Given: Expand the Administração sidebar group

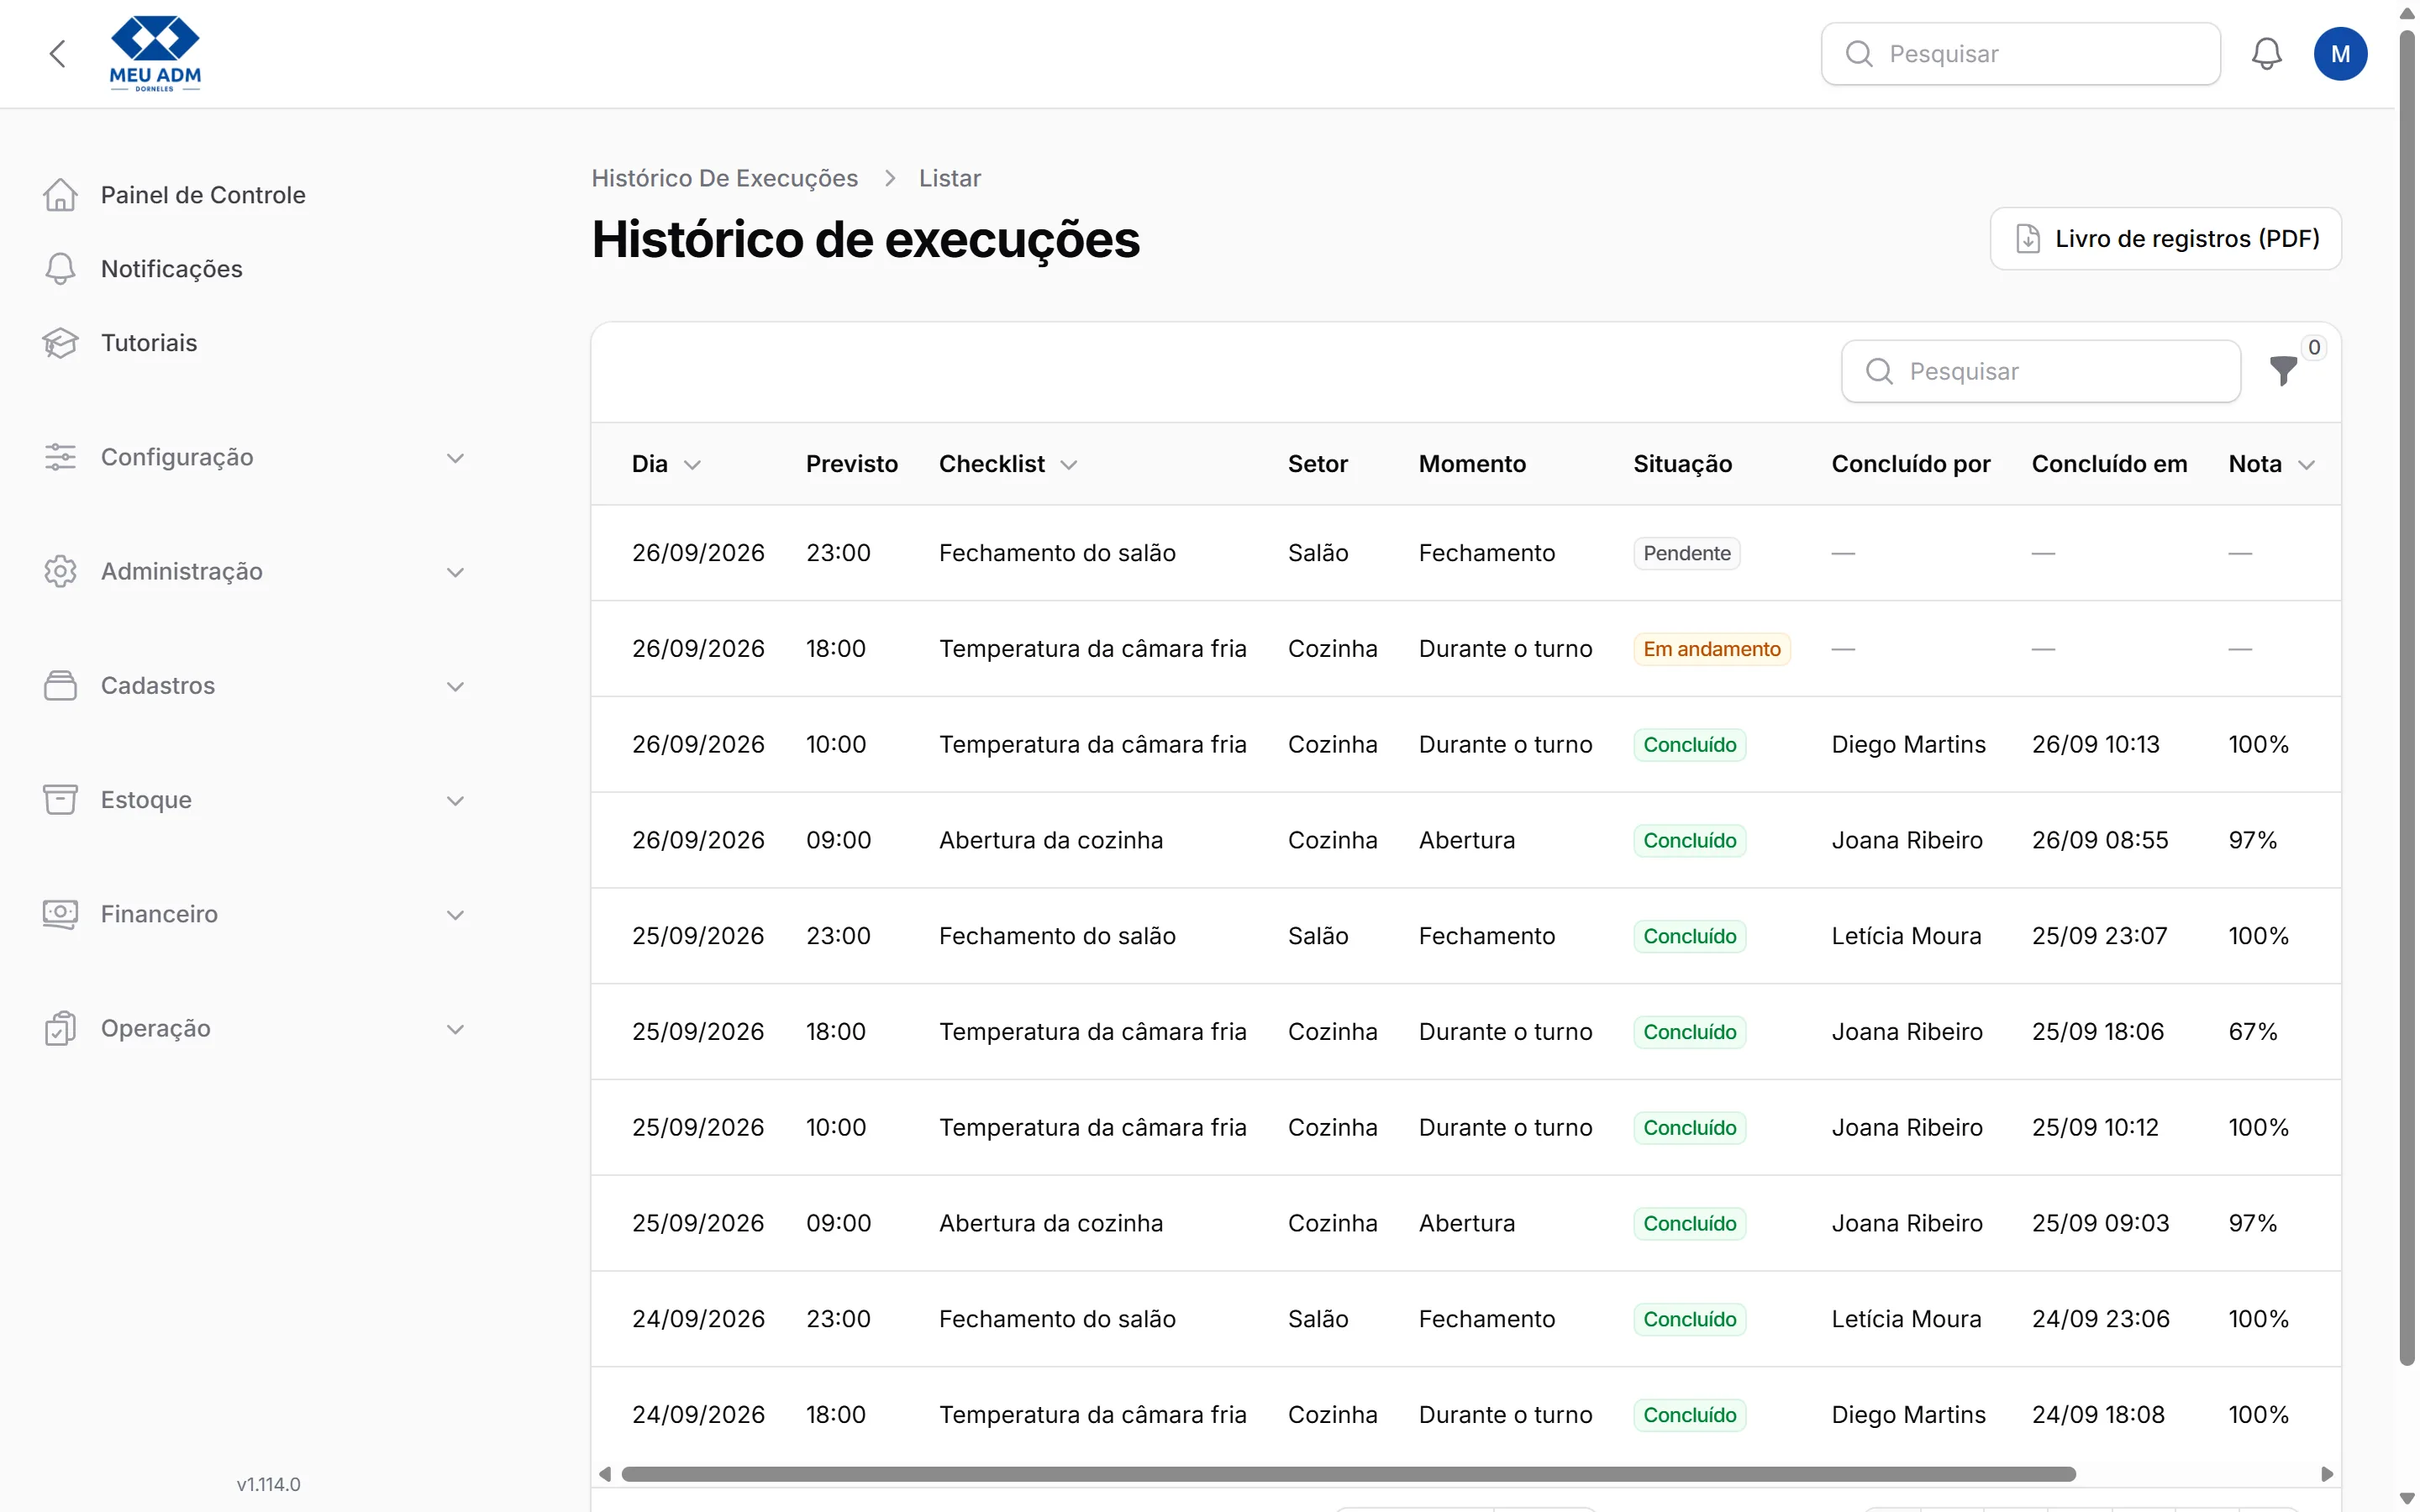Looking at the screenshot, I should [x=254, y=572].
